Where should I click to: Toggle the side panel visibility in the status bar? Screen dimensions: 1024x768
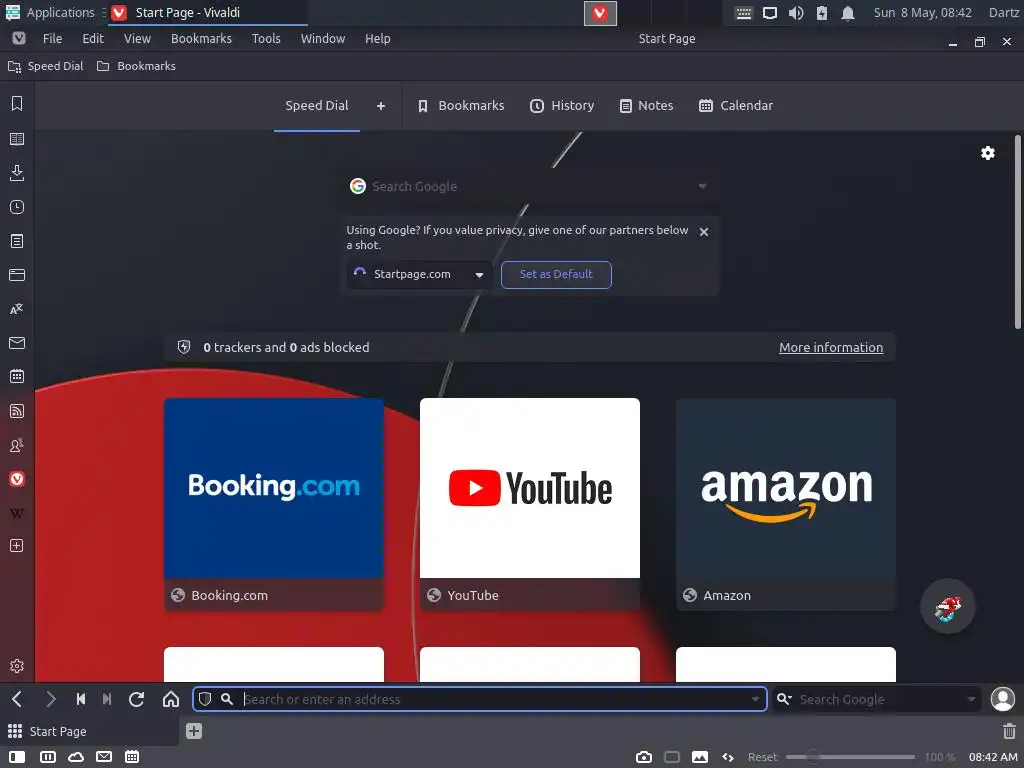(17, 757)
